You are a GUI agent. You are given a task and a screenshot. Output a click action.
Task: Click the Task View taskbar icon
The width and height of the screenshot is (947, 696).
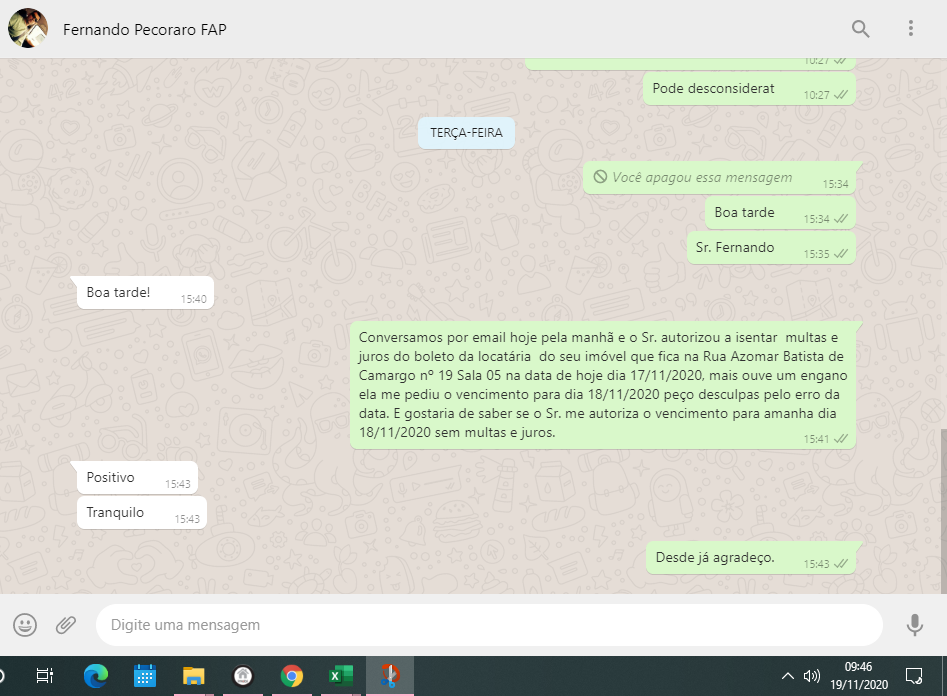(x=44, y=676)
